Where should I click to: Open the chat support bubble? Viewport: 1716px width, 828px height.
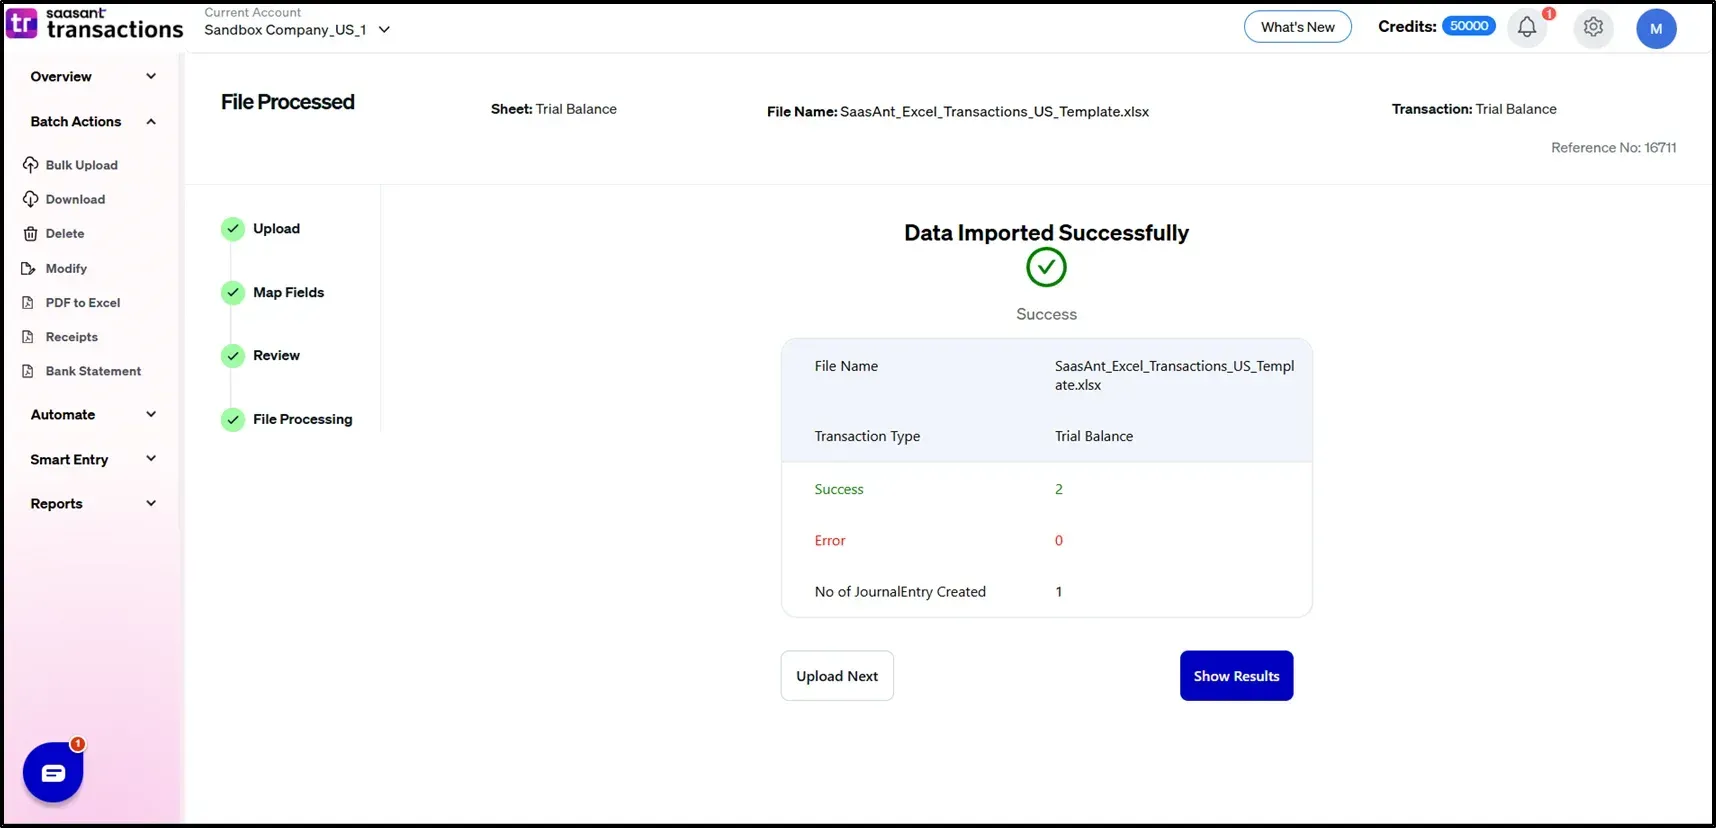pyautogui.click(x=53, y=772)
